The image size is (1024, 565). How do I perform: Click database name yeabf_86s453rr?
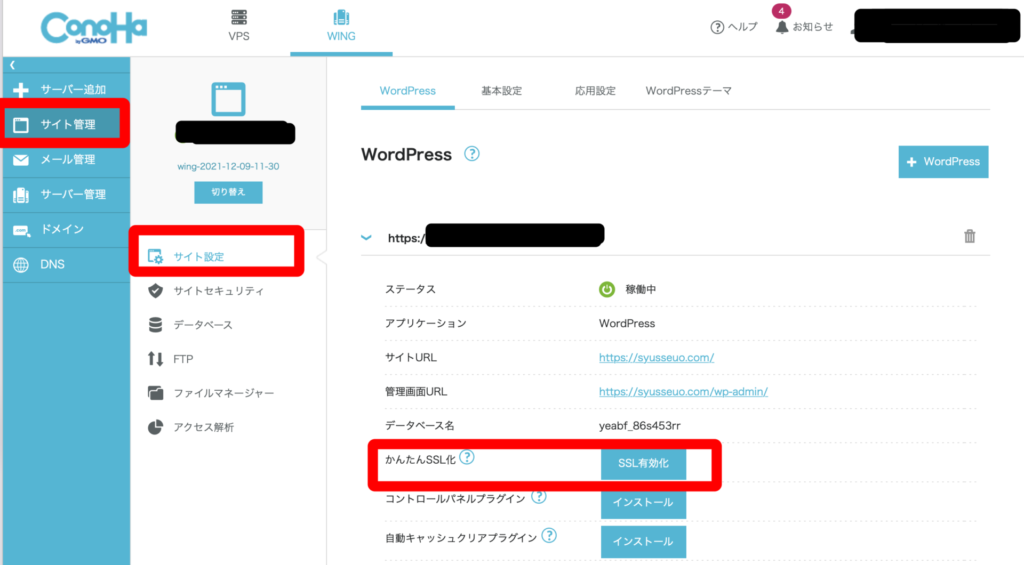639,426
